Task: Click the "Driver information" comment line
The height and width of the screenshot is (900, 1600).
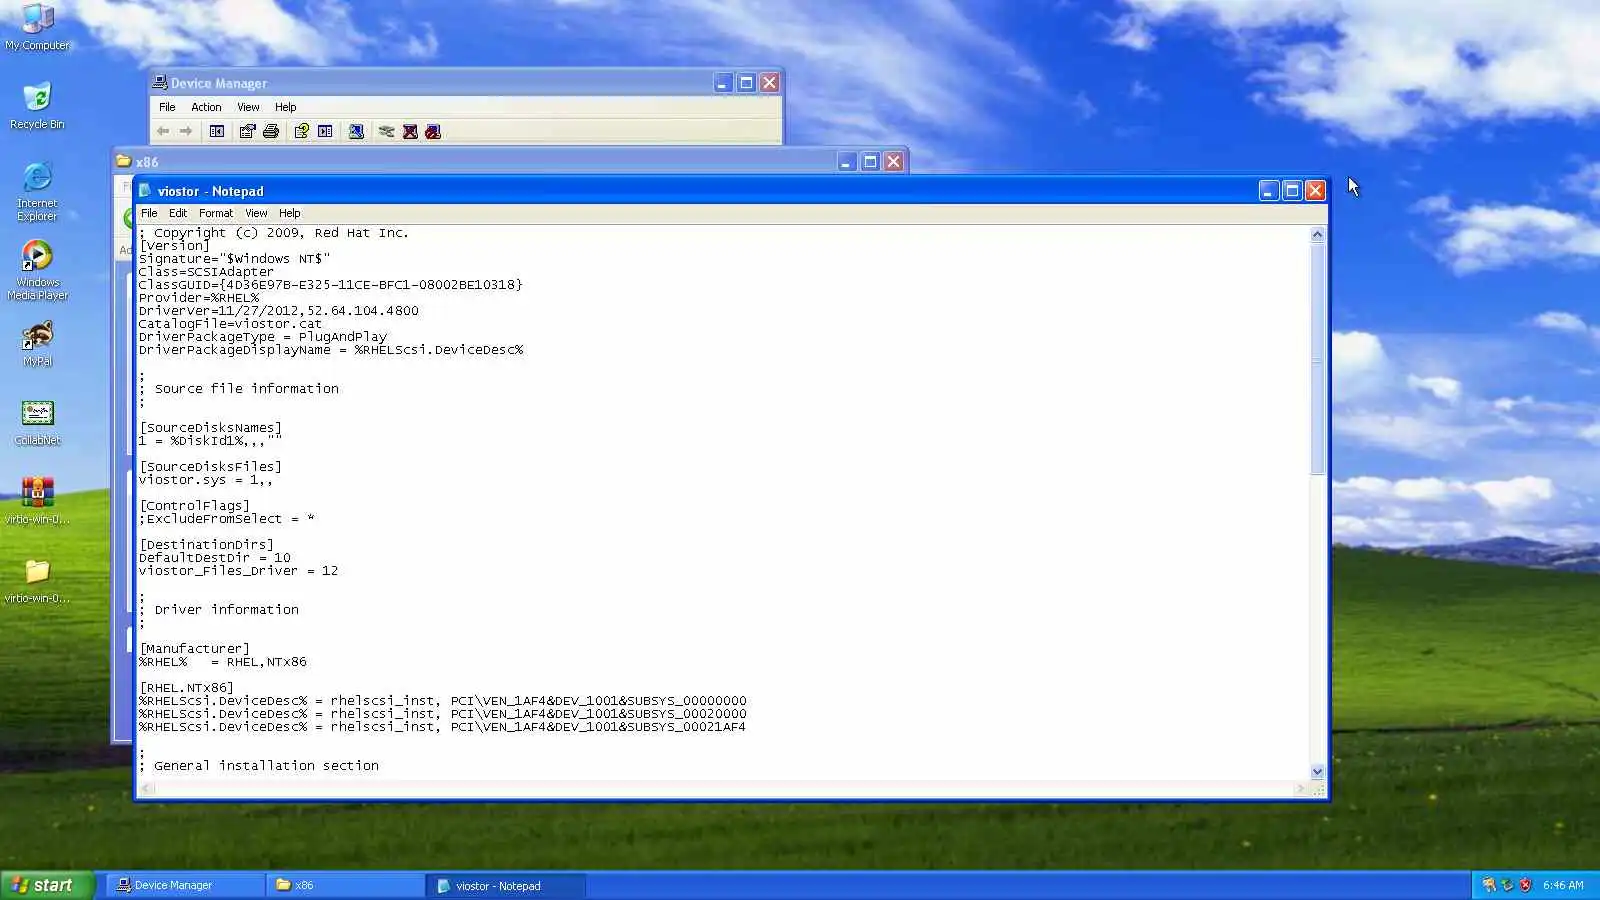Action: tap(227, 610)
